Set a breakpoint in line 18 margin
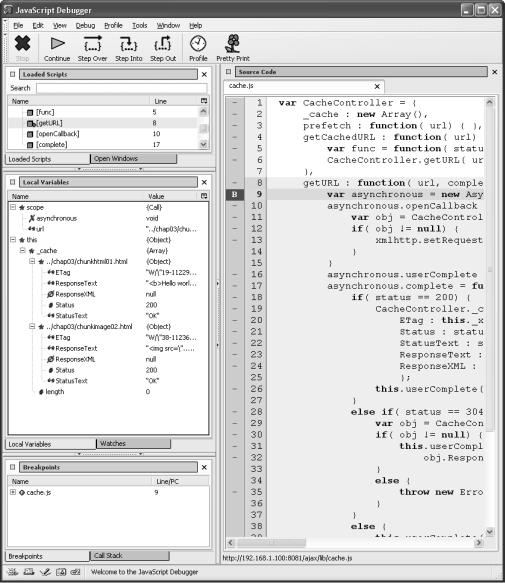 235,297
